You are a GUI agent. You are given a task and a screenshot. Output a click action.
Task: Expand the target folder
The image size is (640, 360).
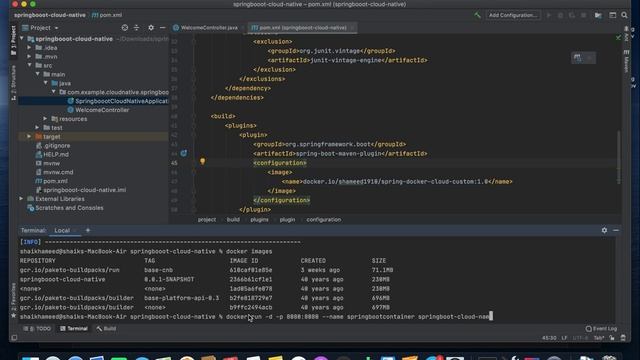[29, 137]
